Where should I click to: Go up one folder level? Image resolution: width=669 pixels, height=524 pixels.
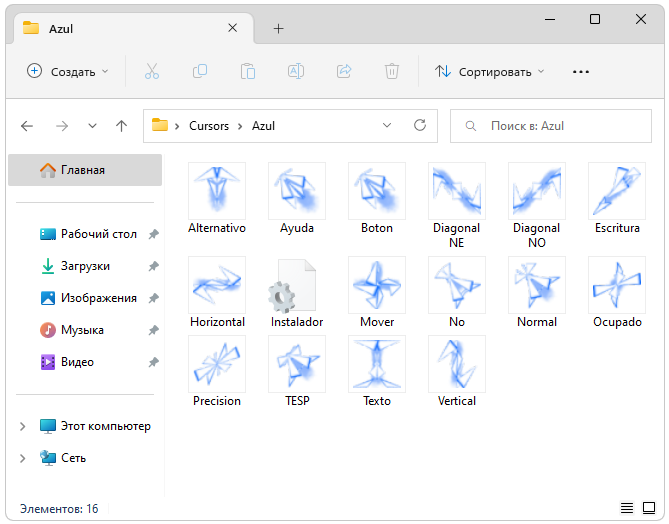click(x=121, y=126)
